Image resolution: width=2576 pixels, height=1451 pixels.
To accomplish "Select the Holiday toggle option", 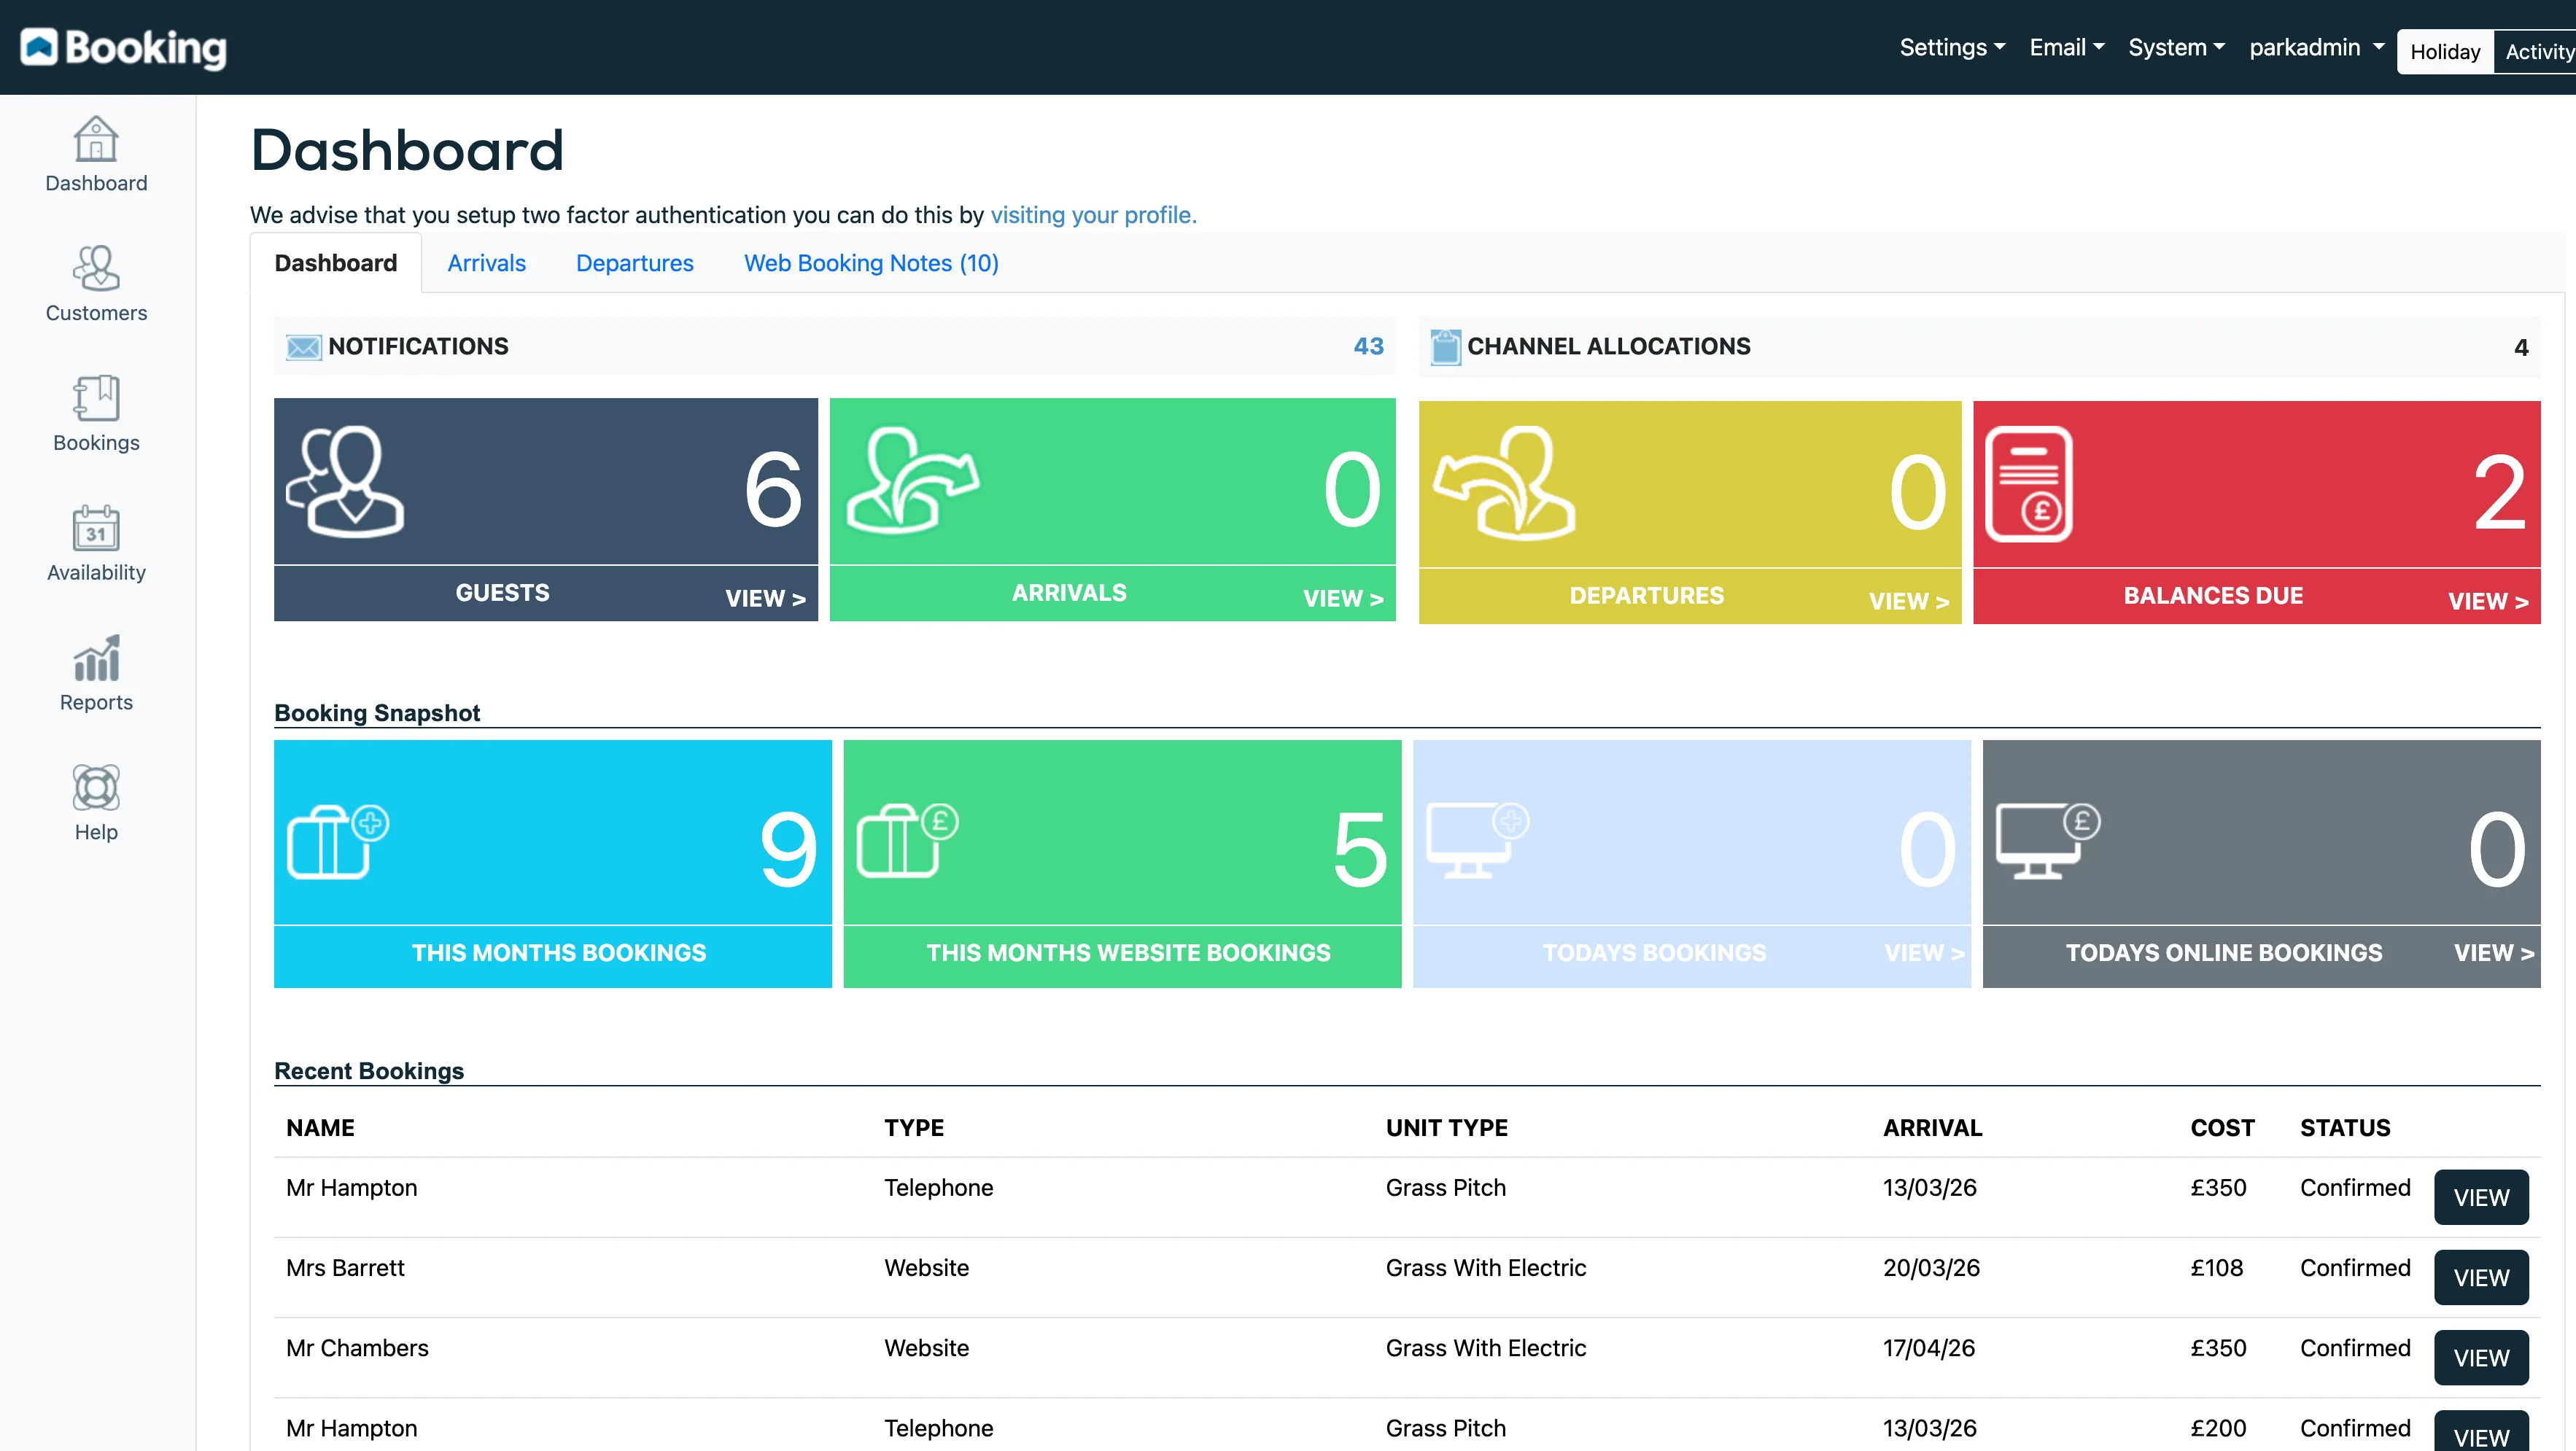I will click(2445, 52).
